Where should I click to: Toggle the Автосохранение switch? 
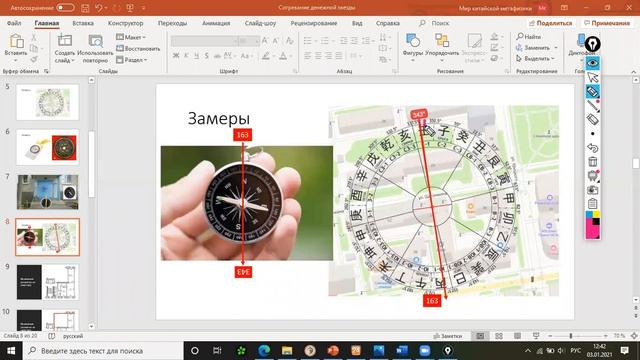click(x=65, y=8)
